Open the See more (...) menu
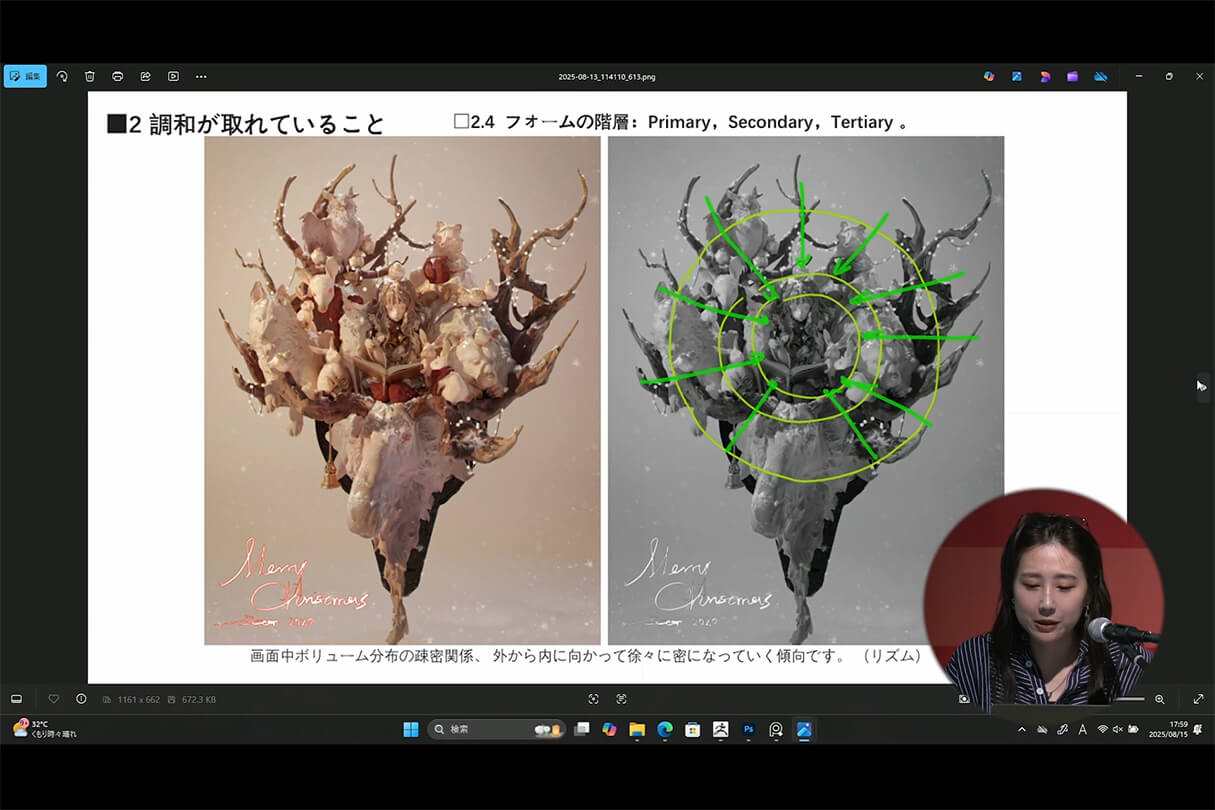Image resolution: width=1215 pixels, height=810 pixels. pos(201,76)
